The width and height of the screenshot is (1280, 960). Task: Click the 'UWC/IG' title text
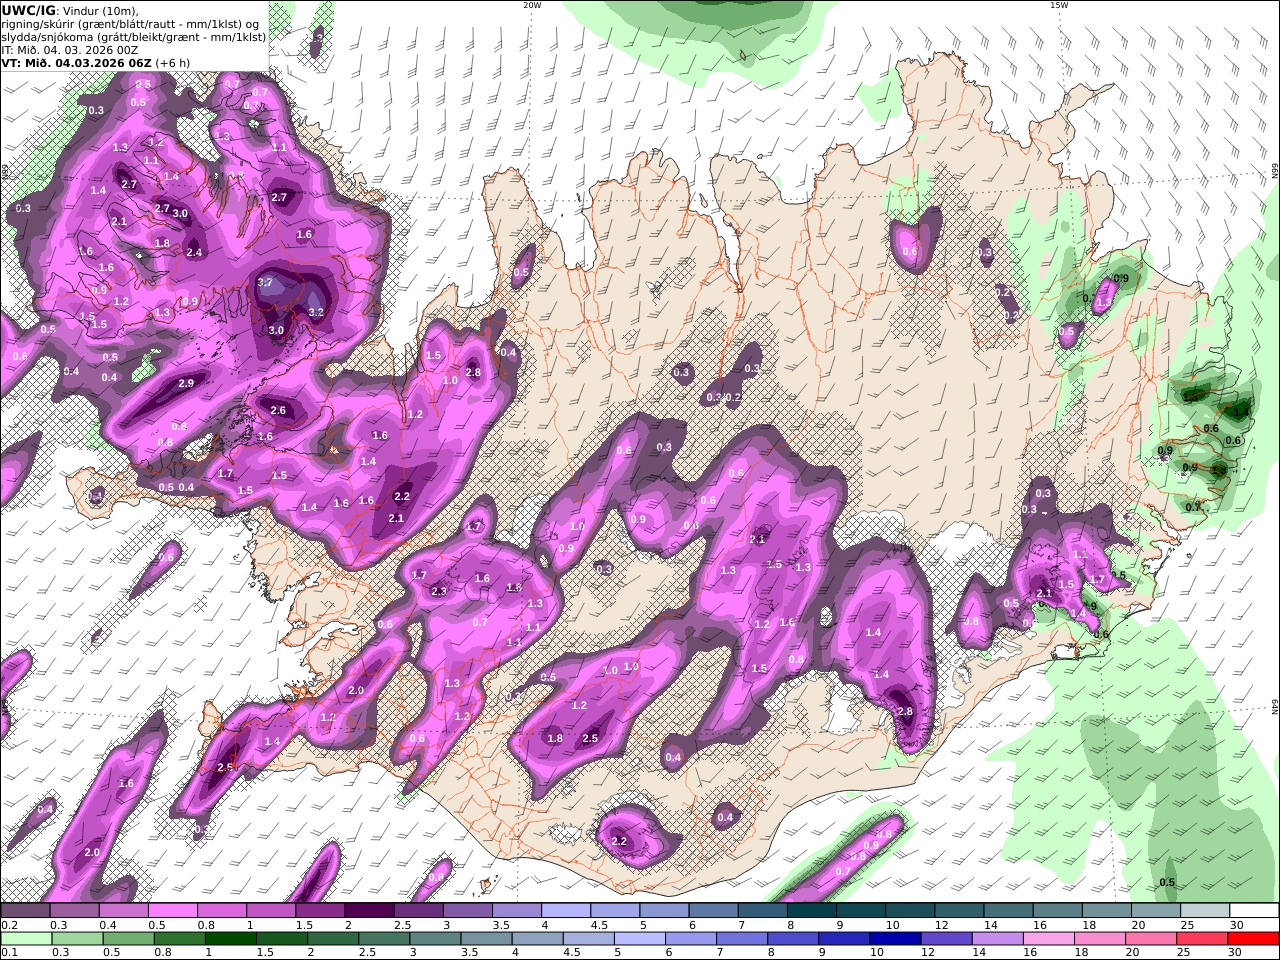point(28,10)
